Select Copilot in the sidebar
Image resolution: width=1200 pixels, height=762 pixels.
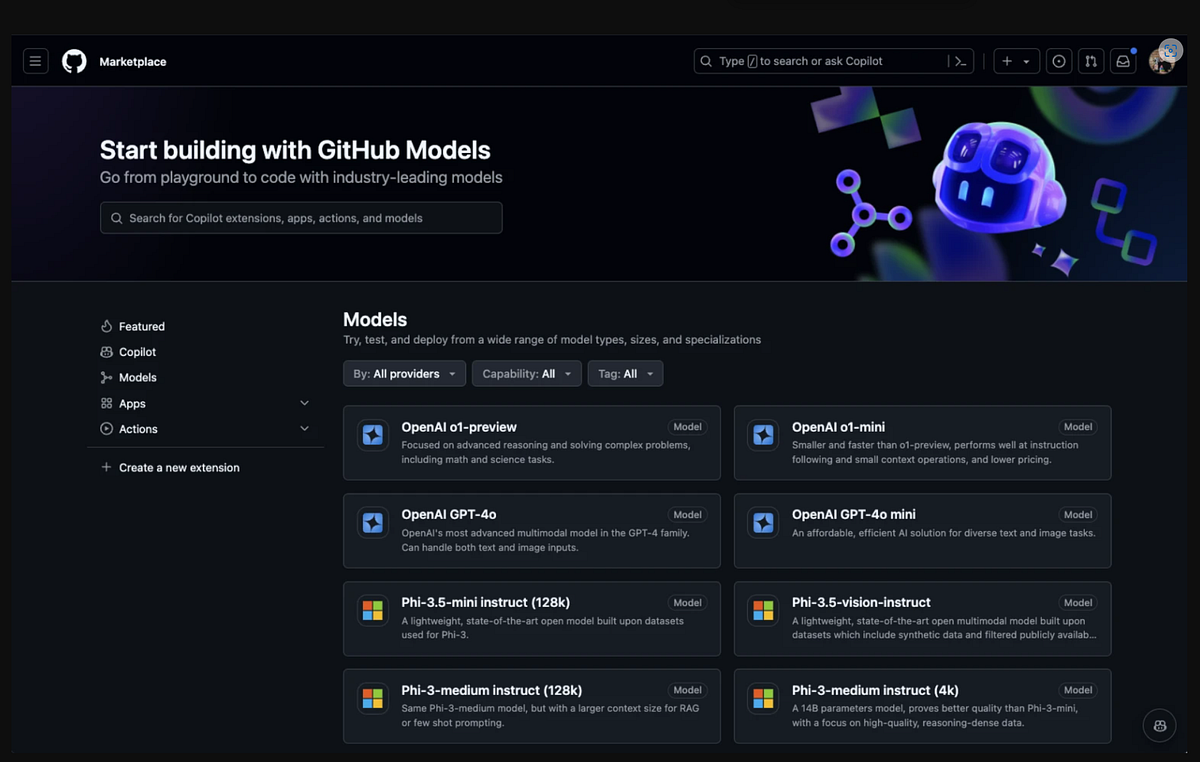coord(138,352)
